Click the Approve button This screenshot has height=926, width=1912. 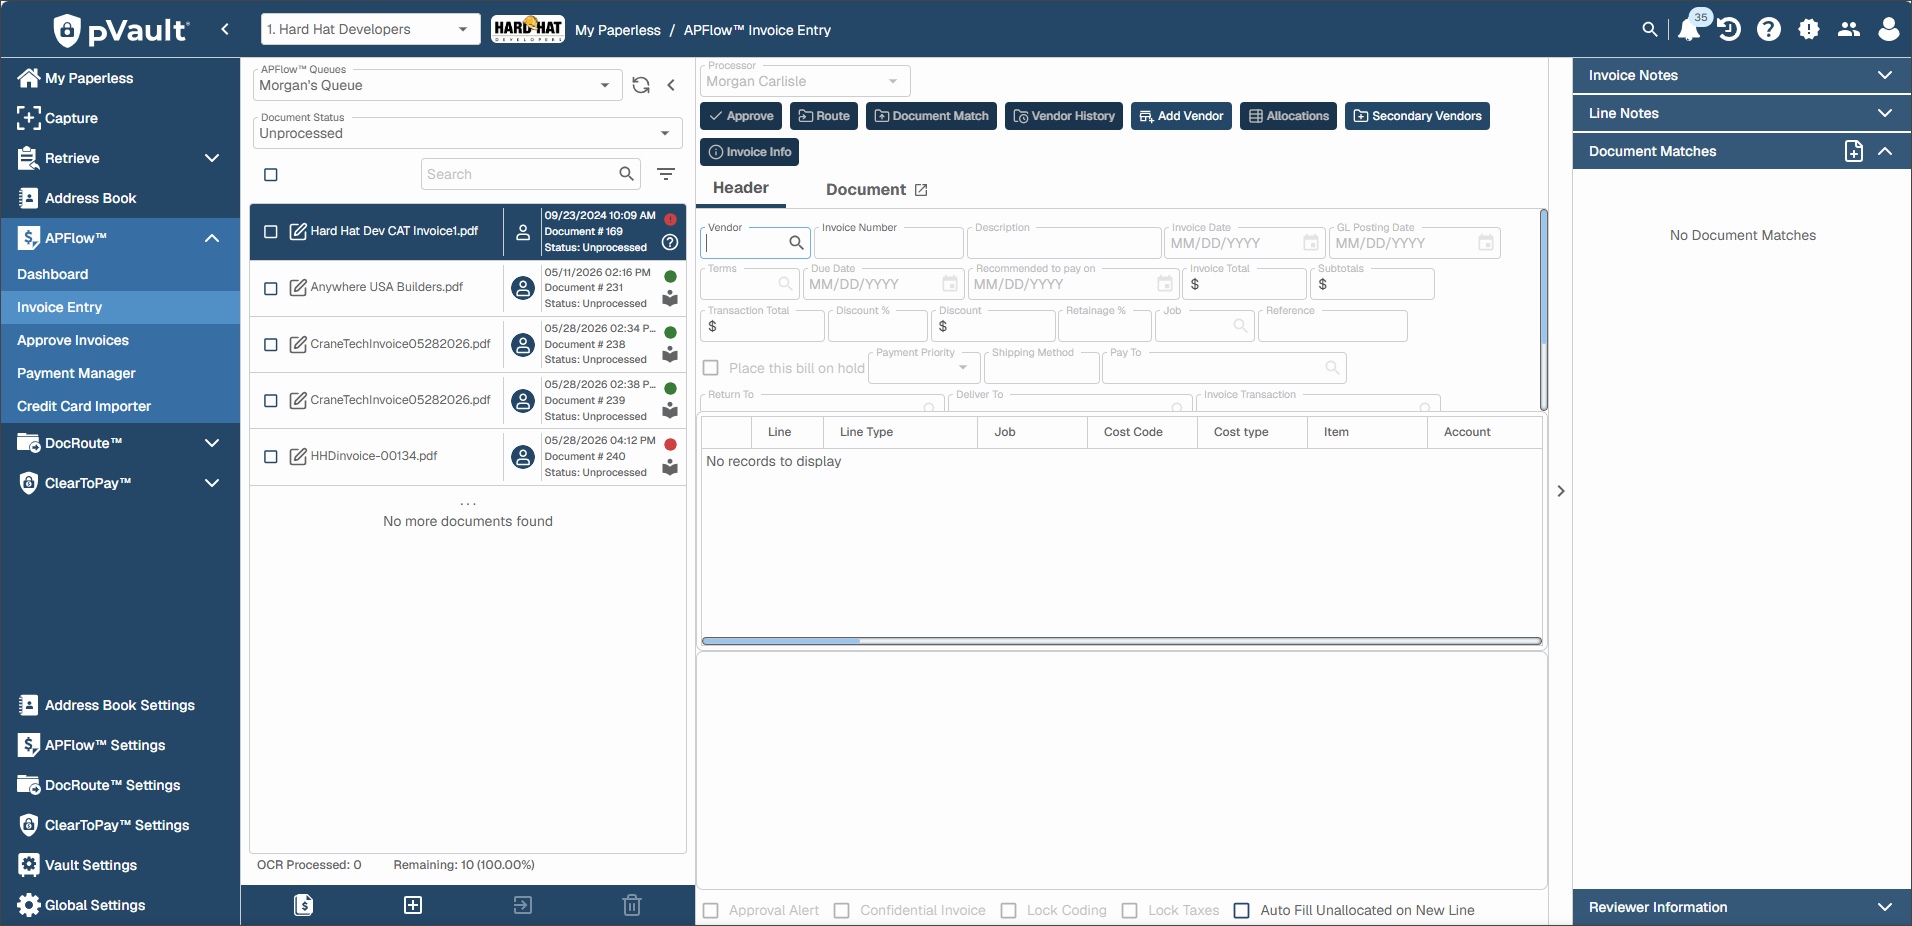[741, 116]
